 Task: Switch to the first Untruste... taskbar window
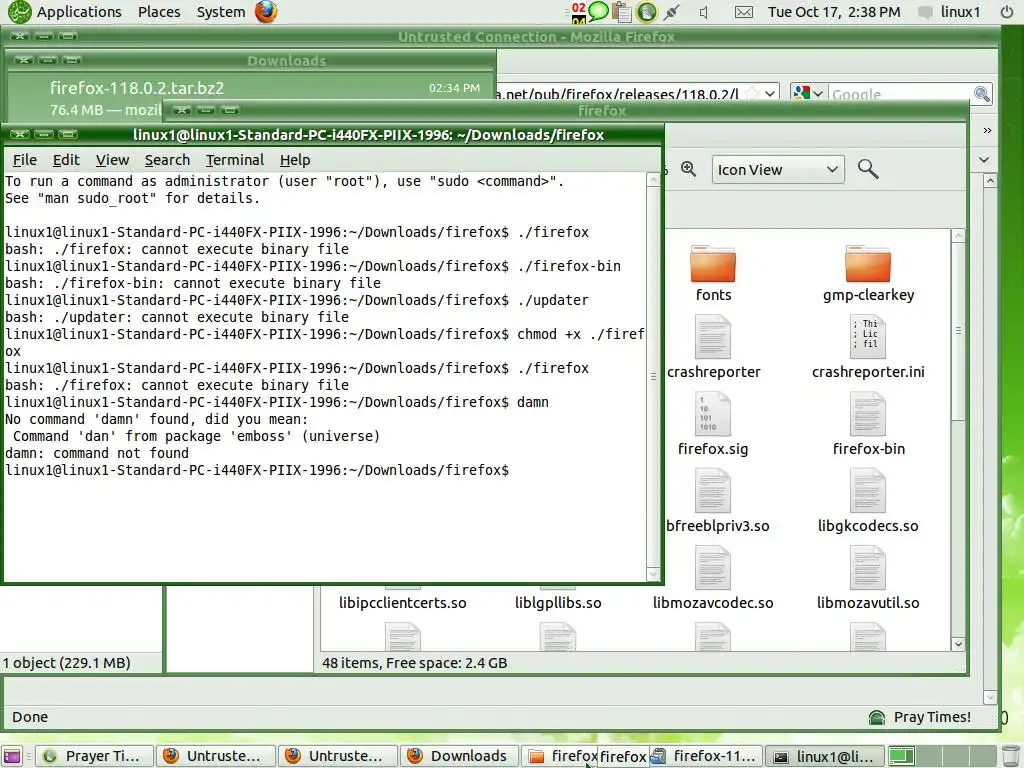pos(216,756)
